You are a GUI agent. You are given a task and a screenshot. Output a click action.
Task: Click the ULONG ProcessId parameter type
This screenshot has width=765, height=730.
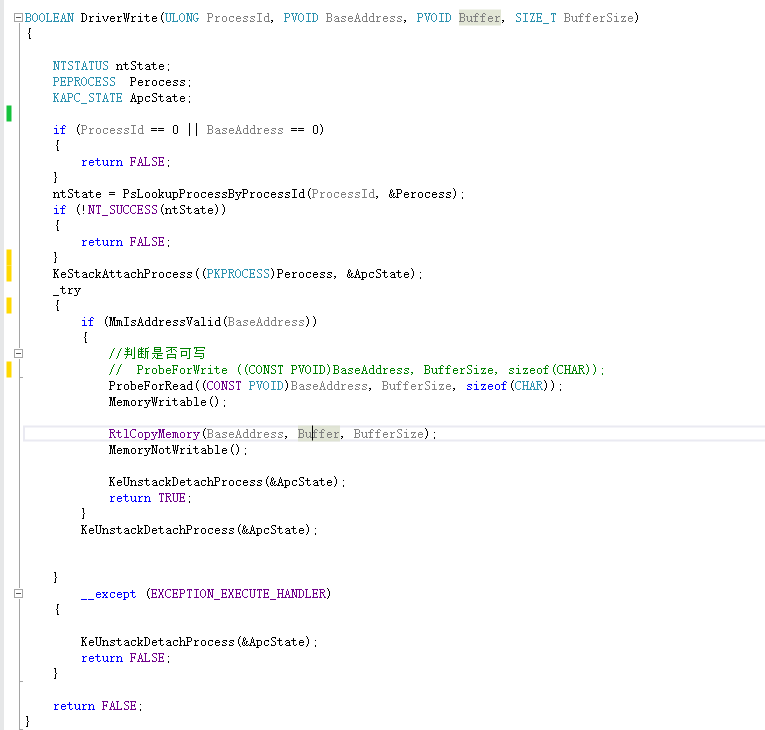[182, 18]
